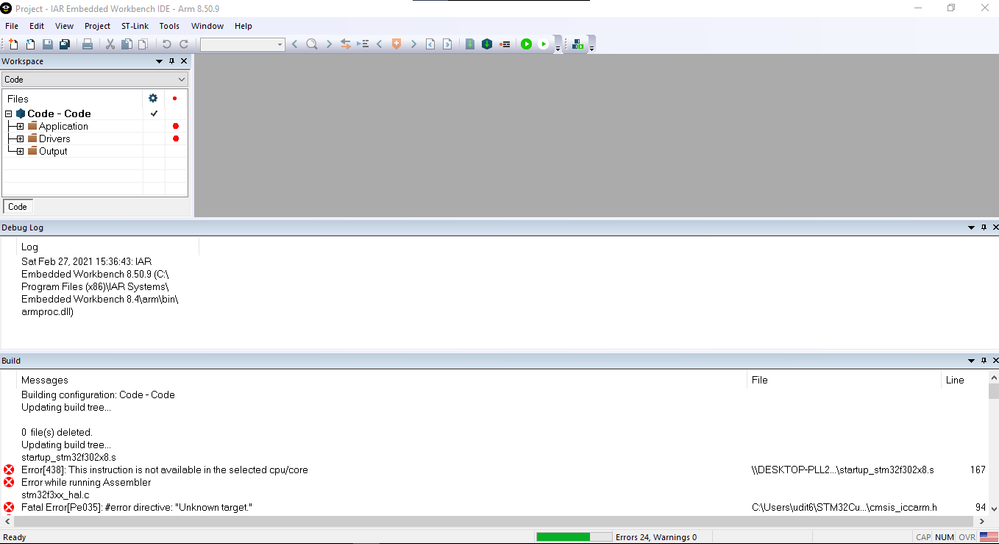
Task: Open the Project menu
Action: coord(97,26)
